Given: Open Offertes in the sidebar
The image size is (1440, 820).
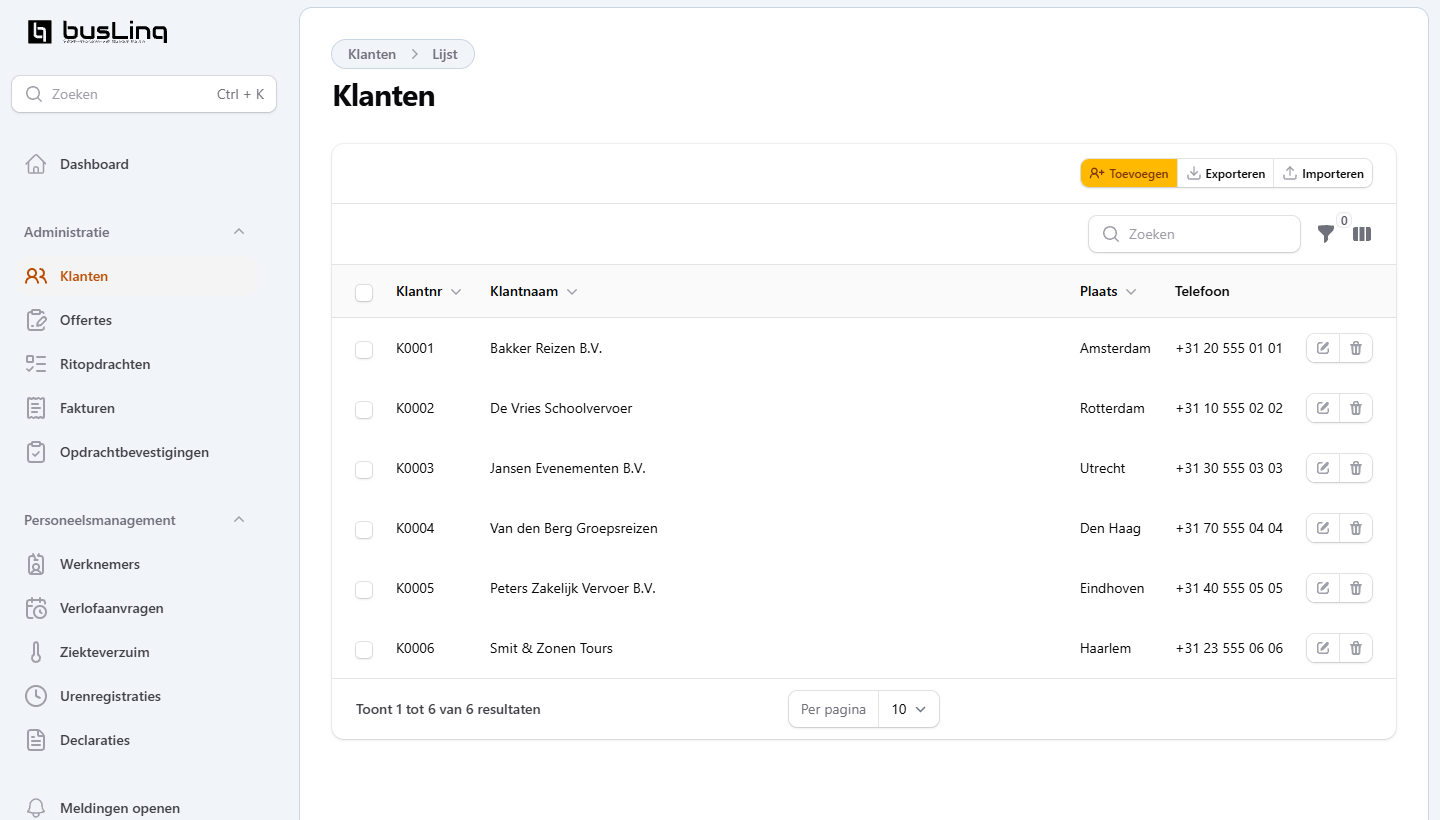Looking at the screenshot, I should 86,320.
